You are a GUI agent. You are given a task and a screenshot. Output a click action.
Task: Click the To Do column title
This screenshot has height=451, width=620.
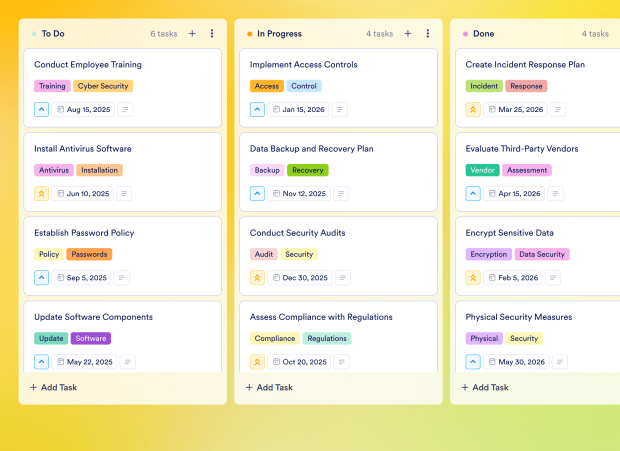[52, 33]
